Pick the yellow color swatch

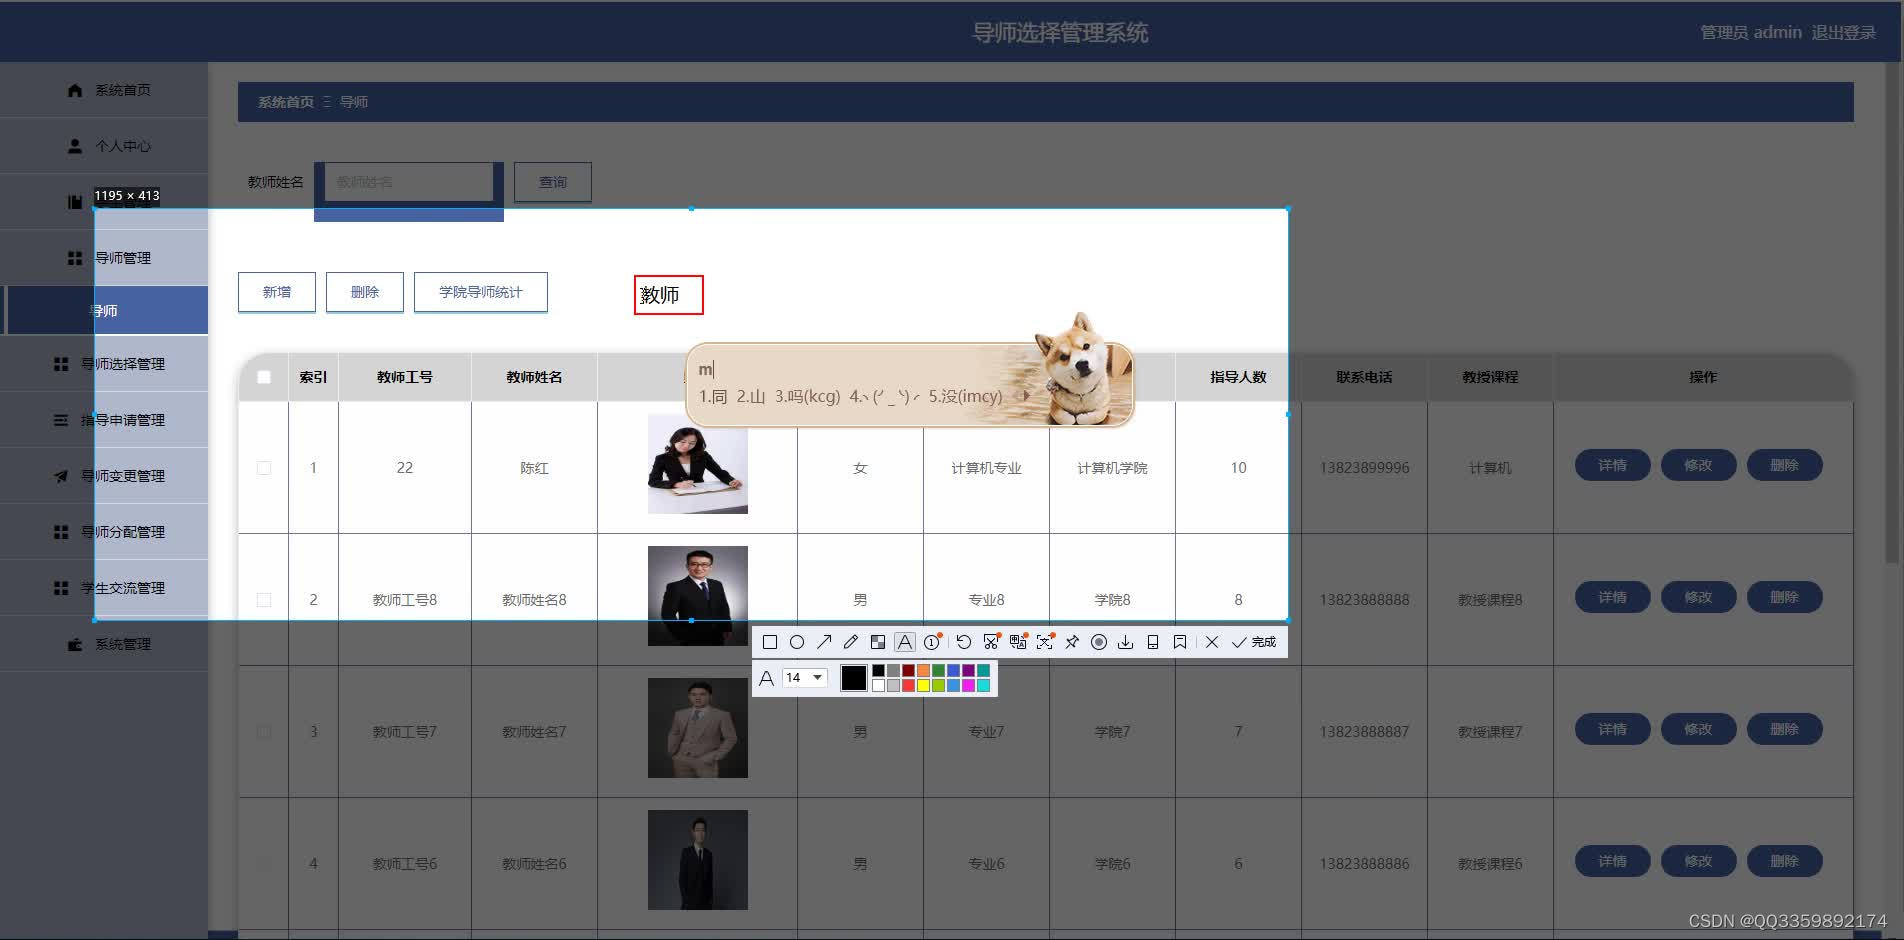[923, 686]
